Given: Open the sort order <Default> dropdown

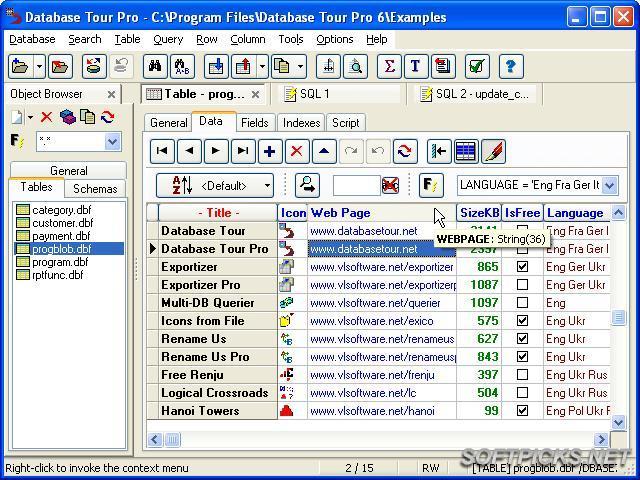Looking at the screenshot, I should click(215, 186).
